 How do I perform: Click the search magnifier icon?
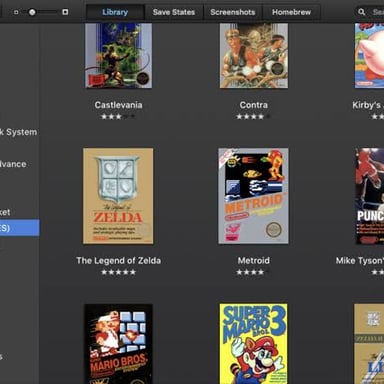coord(362,12)
